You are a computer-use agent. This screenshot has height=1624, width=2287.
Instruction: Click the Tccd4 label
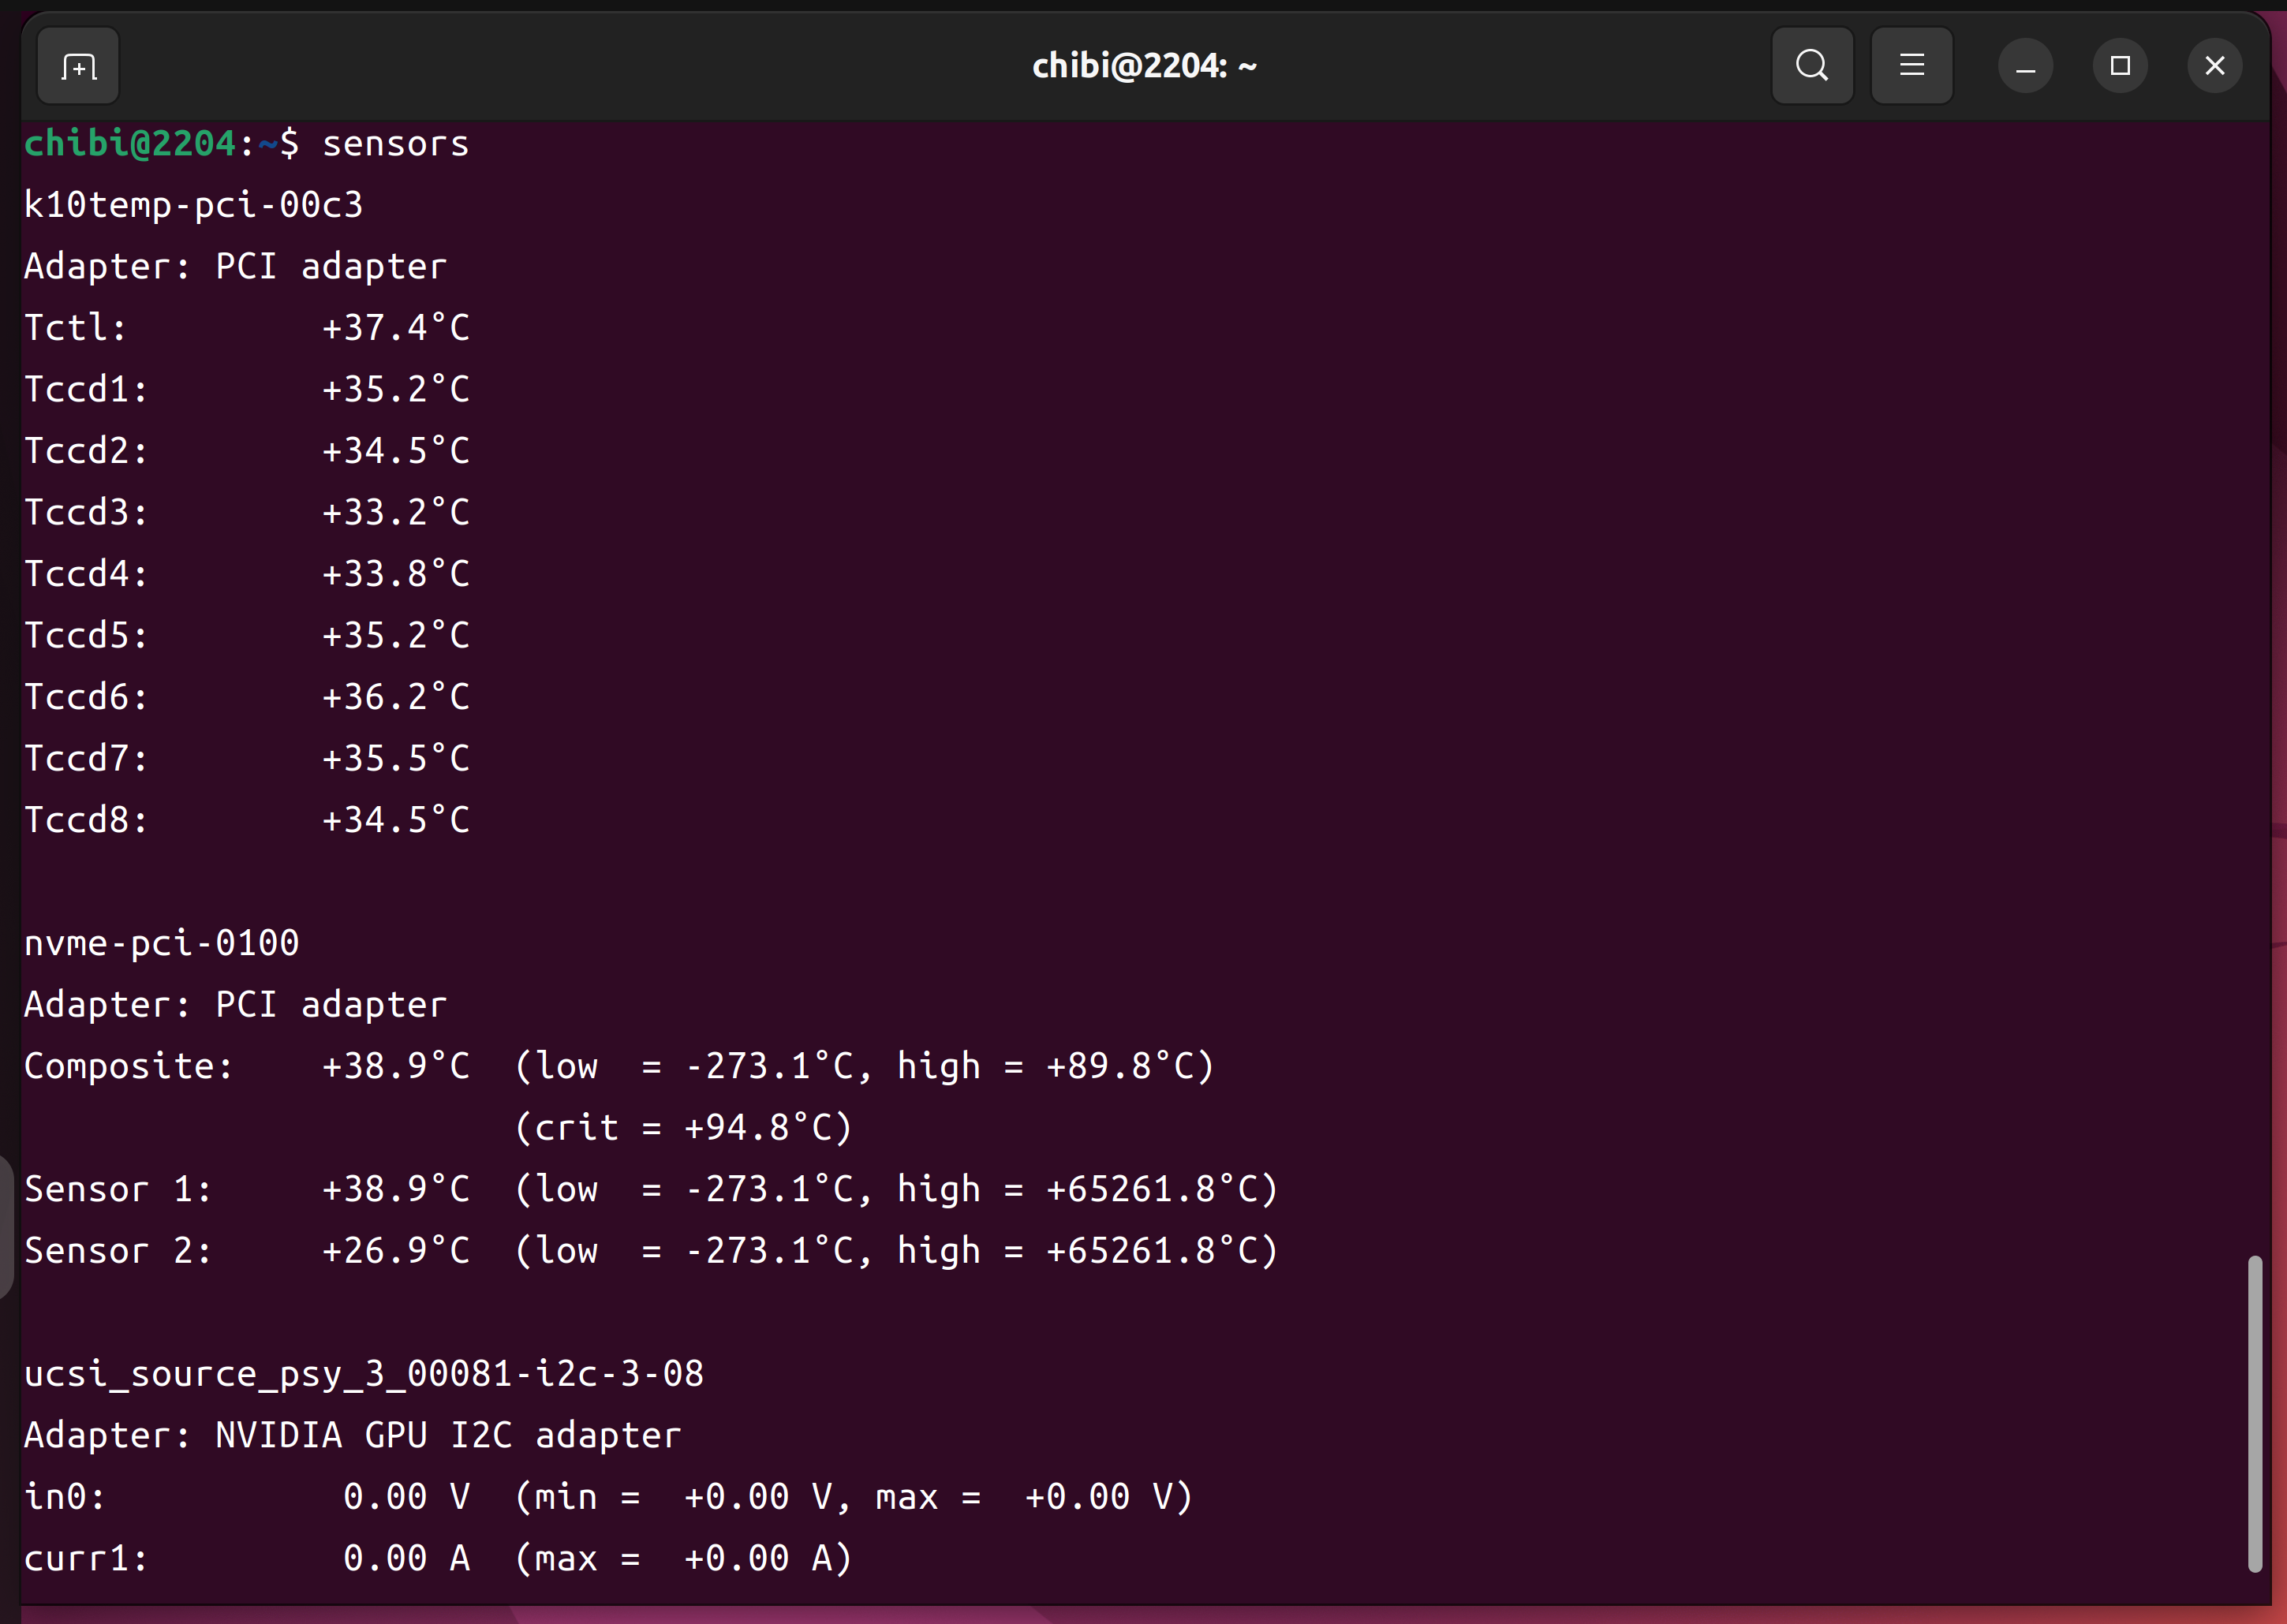coord(85,574)
